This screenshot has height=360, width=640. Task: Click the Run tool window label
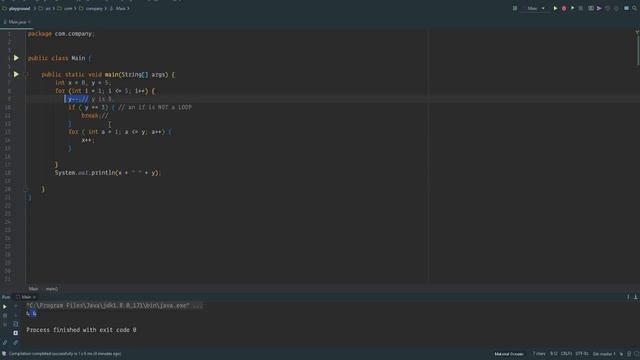[x=6, y=297]
